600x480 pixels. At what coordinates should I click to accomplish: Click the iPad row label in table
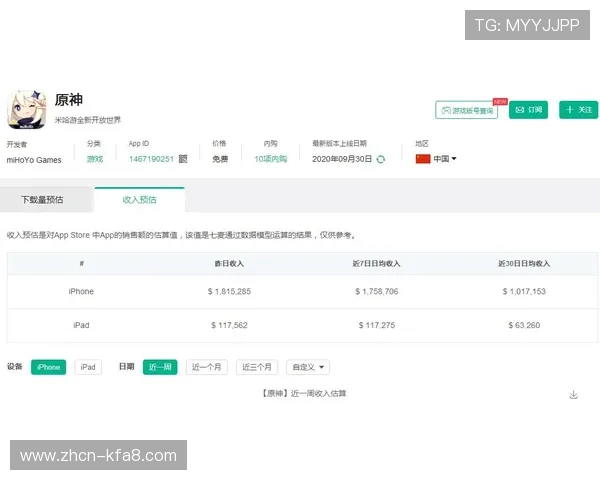[81, 325]
